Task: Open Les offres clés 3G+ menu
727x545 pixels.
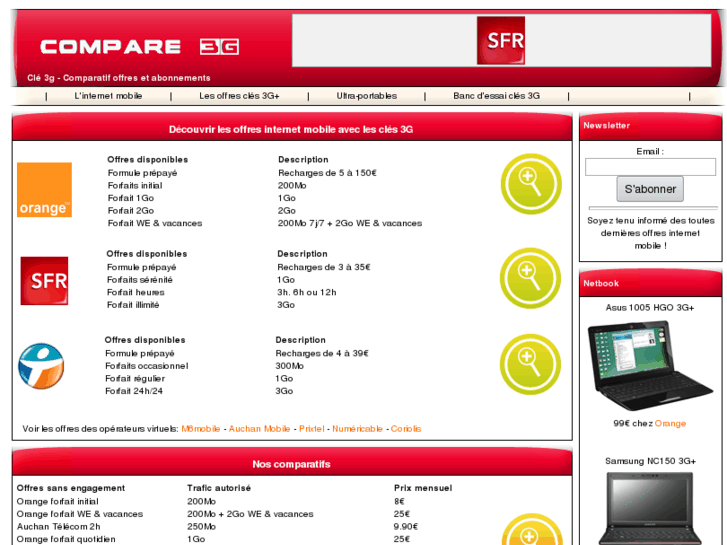Action: (x=239, y=96)
